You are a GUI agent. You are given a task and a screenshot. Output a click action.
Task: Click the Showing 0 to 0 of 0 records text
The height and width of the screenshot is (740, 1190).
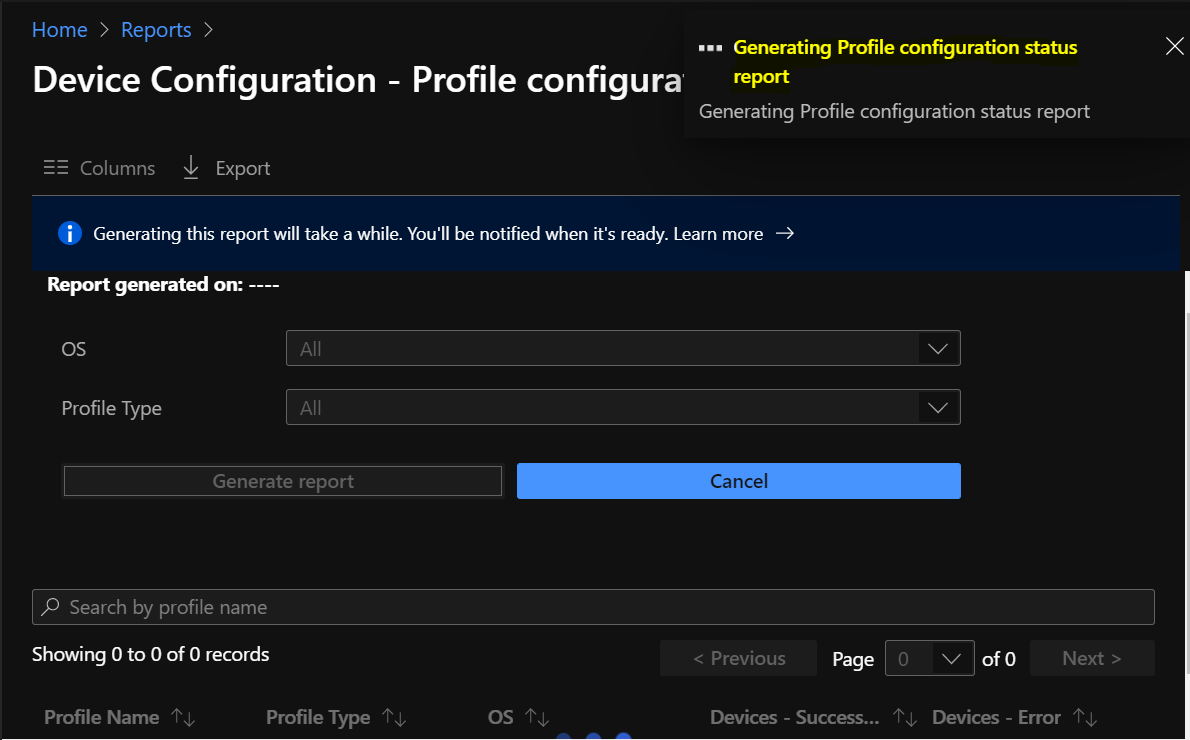click(150, 654)
